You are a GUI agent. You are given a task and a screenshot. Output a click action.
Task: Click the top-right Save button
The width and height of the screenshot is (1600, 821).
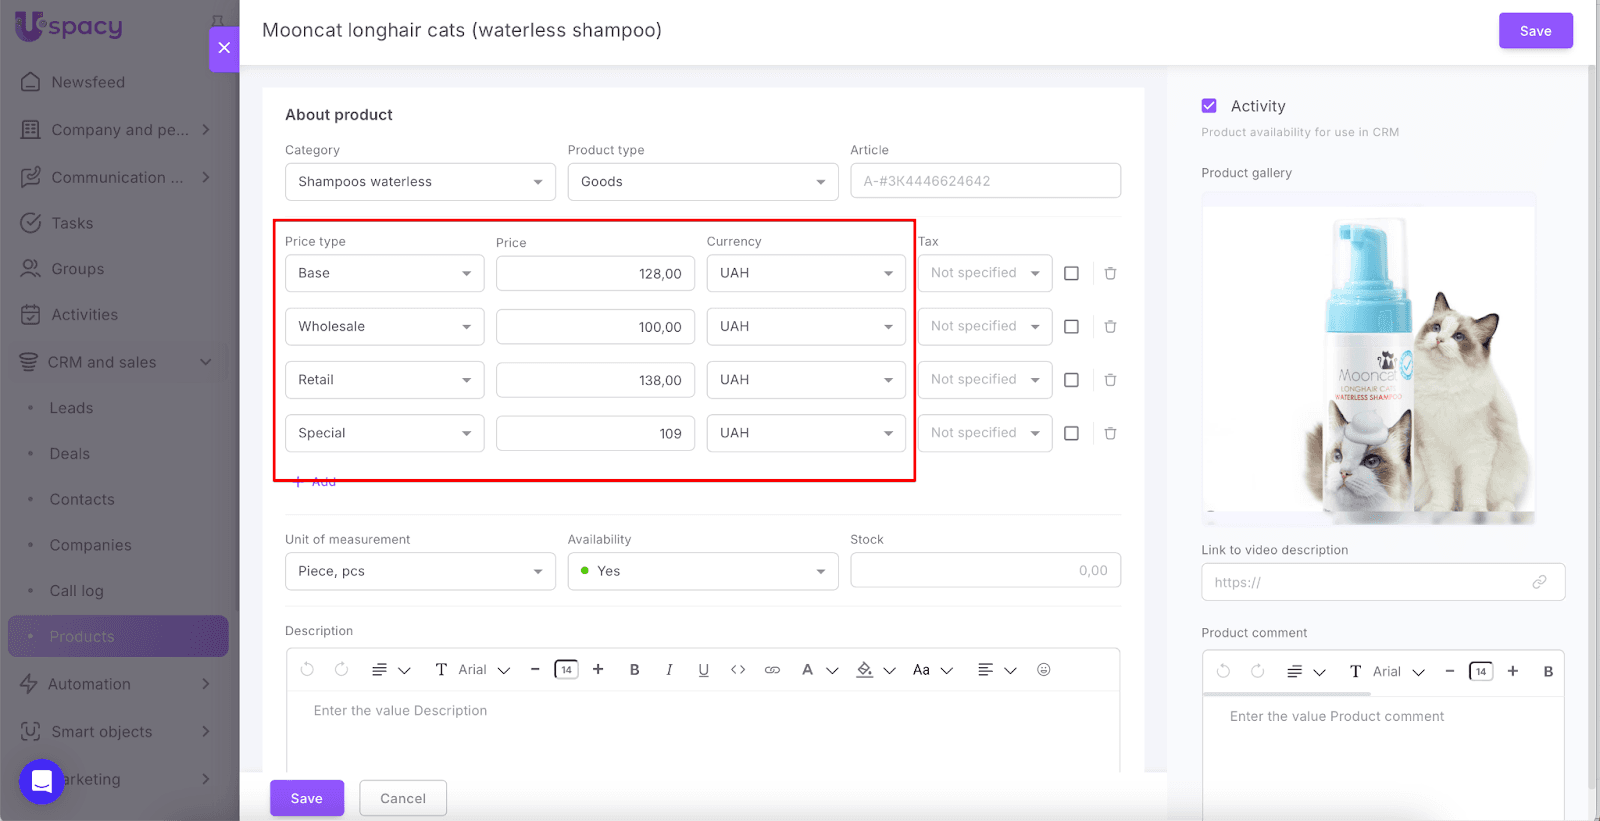coord(1535,31)
